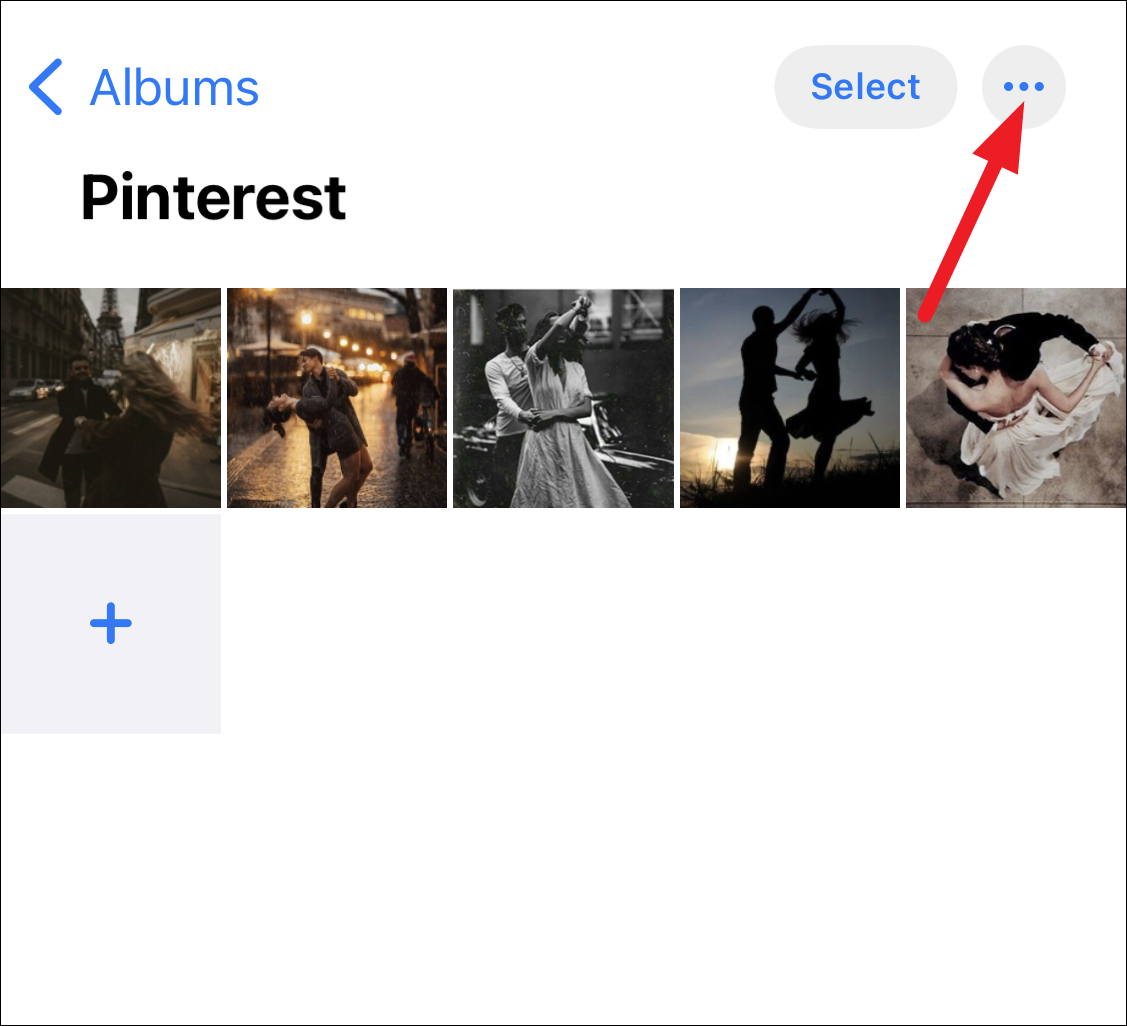Tap the photo showing the setting sun
Screen dimensions: 1127x1026
click(x=790, y=398)
